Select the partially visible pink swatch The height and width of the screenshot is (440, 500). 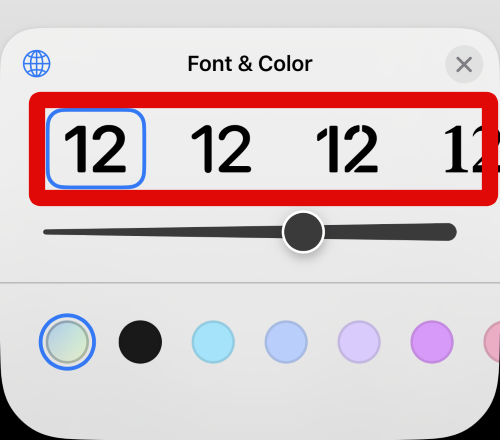pos(493,342)
